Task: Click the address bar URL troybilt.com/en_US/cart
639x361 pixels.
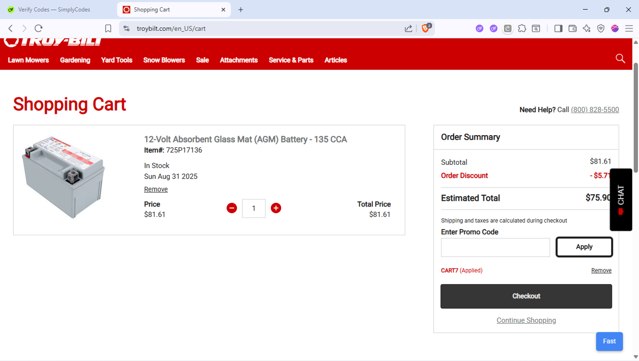Action: pos(171,29)
